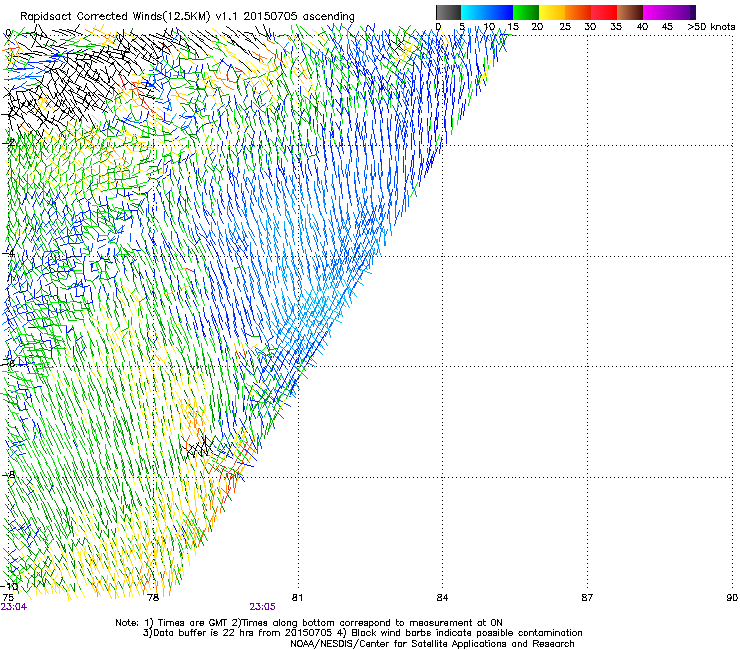Click longitude label '75' on the axis
This screenshot has height=650, width=740.
(x=8, y=598)
